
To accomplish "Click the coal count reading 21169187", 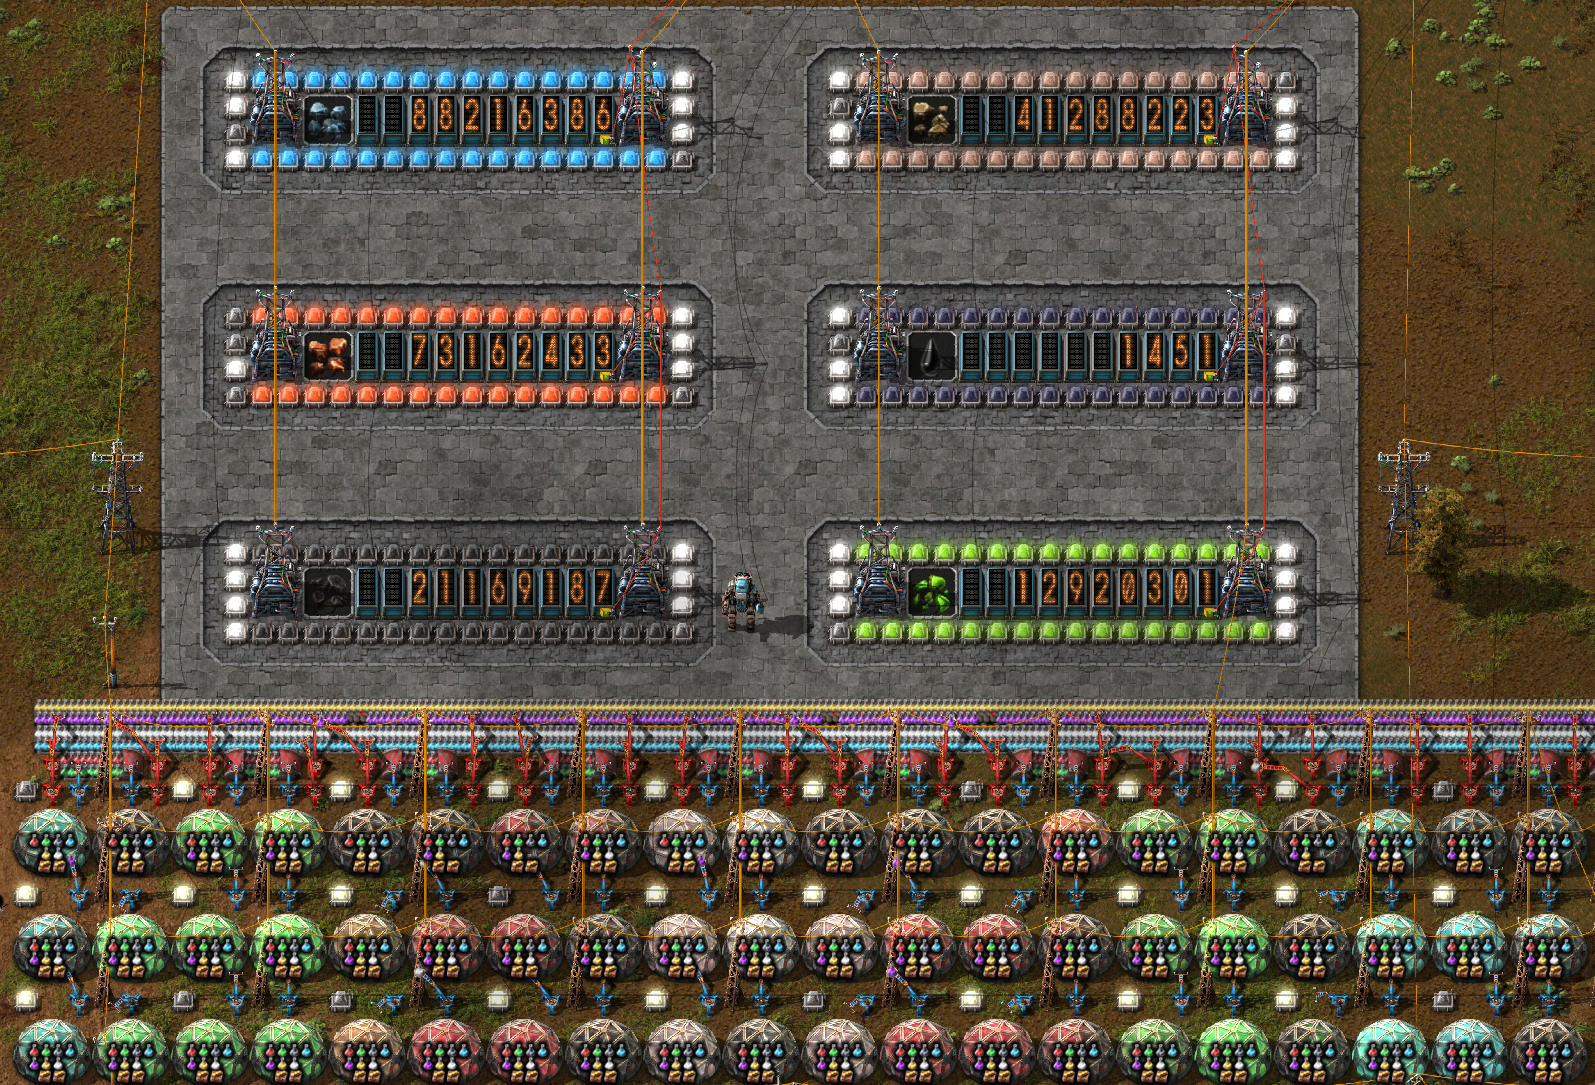I will point(511,590).
